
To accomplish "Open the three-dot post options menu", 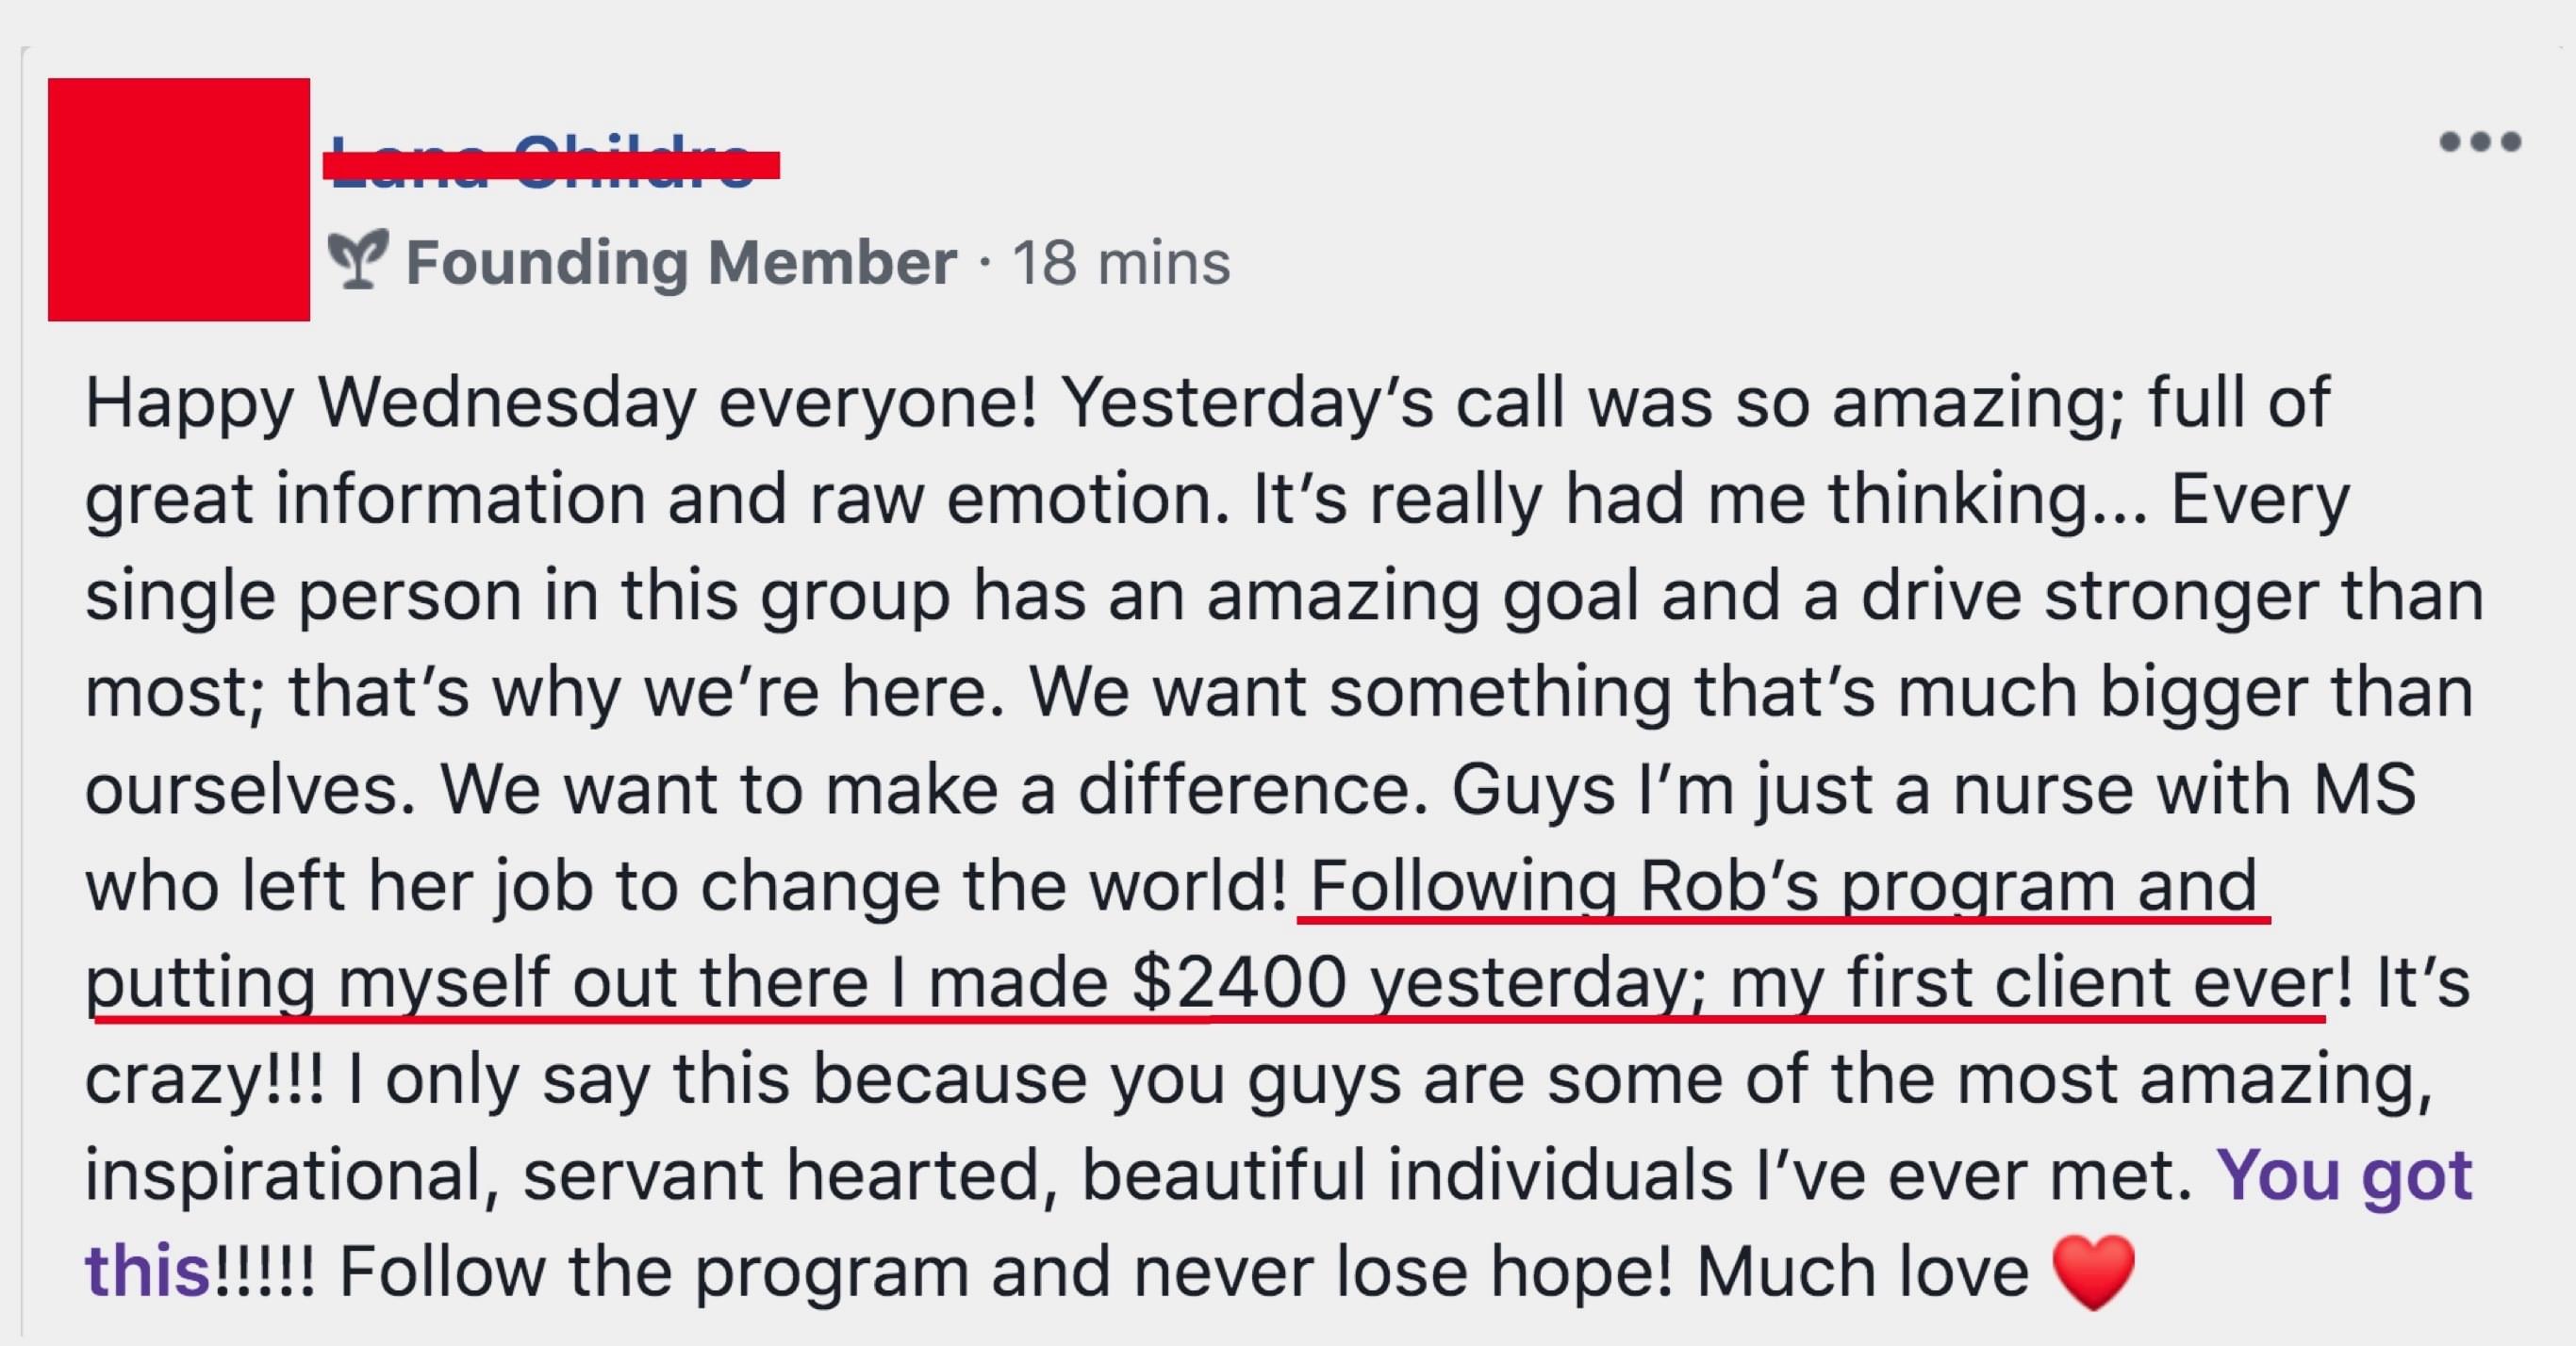I will pyautogui.click(x=2480, y=142).
